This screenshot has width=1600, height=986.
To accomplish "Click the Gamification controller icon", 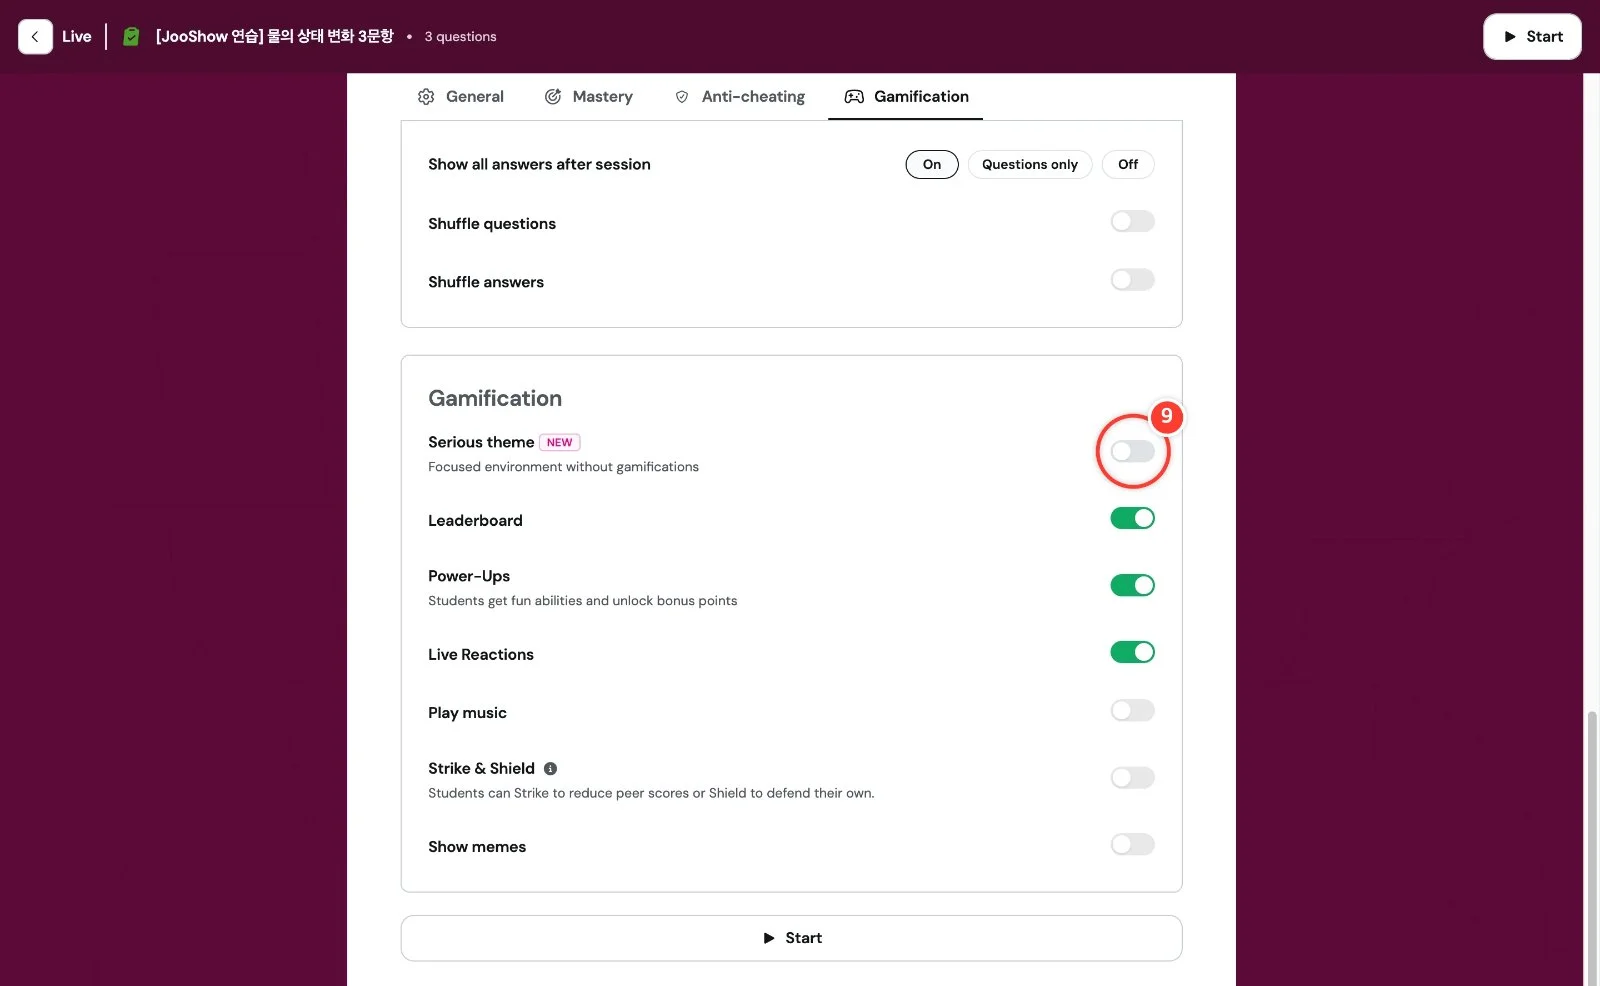I will [854, 97].
